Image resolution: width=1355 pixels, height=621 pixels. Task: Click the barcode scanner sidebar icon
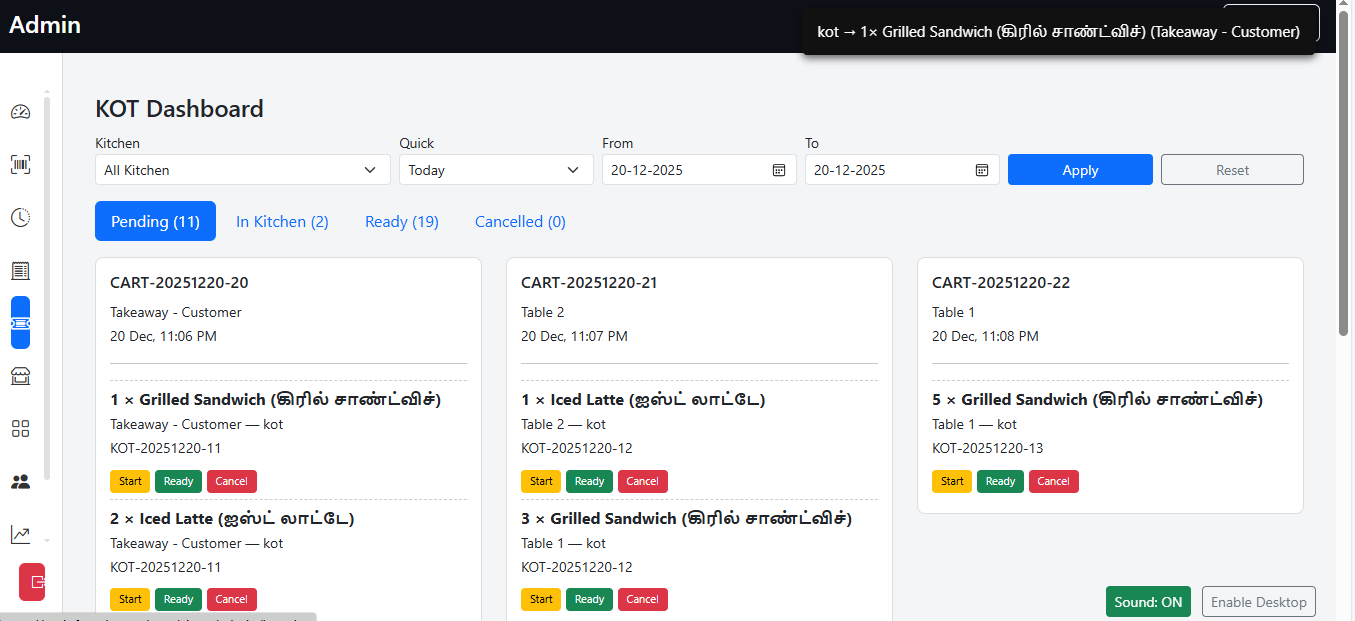pos(20,165)
